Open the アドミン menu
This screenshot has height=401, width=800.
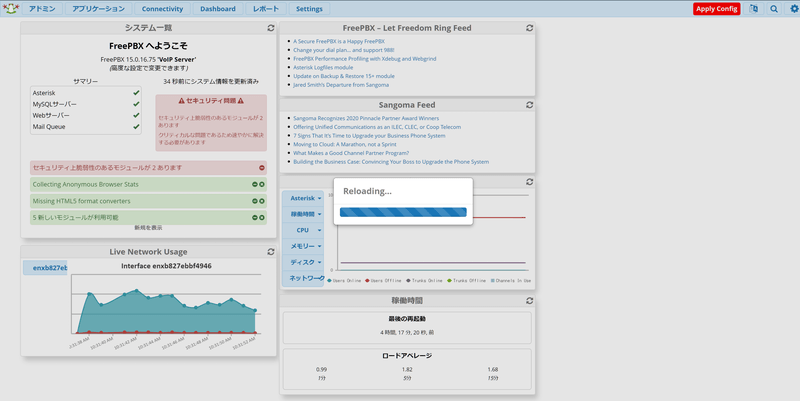[42, 9]
